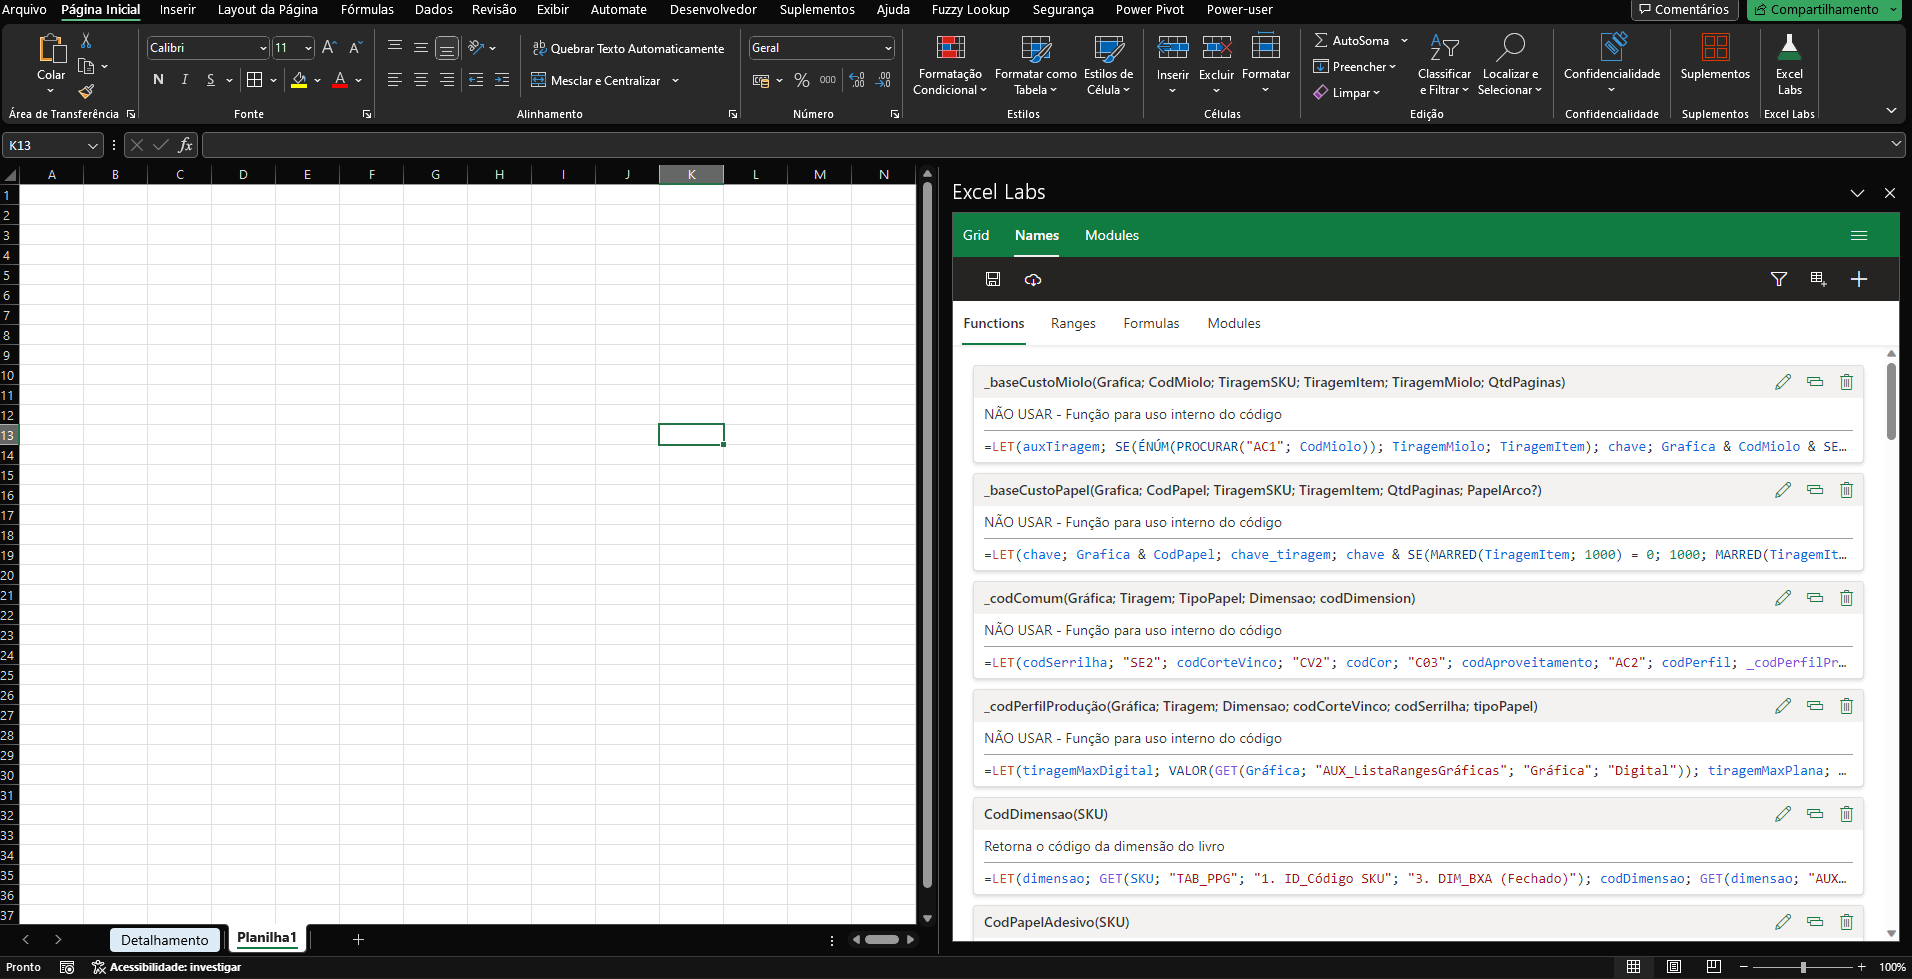Open the Excel Labs hamburger menu
This screenshot has width=1912, height=979.
point(1859,235)
